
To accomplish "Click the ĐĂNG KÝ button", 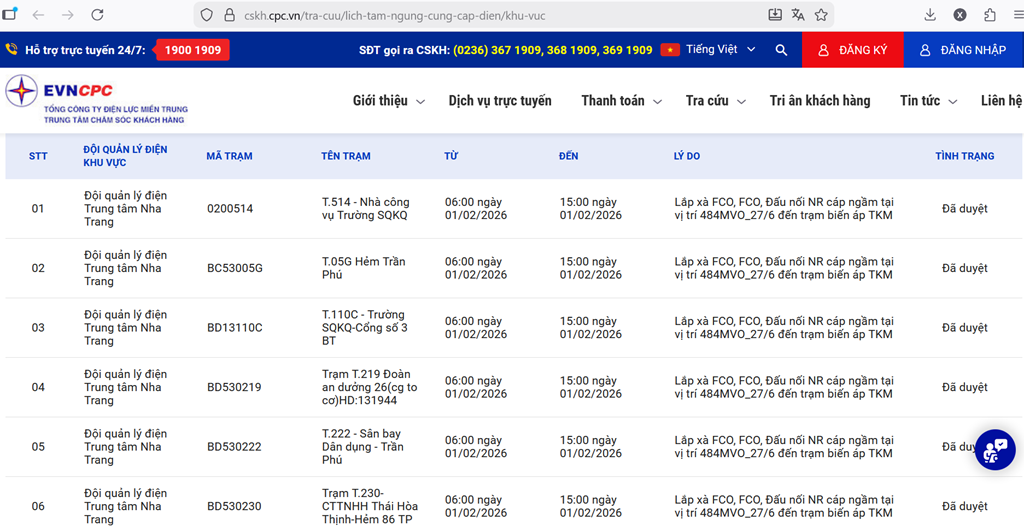I will coord(852,50).
